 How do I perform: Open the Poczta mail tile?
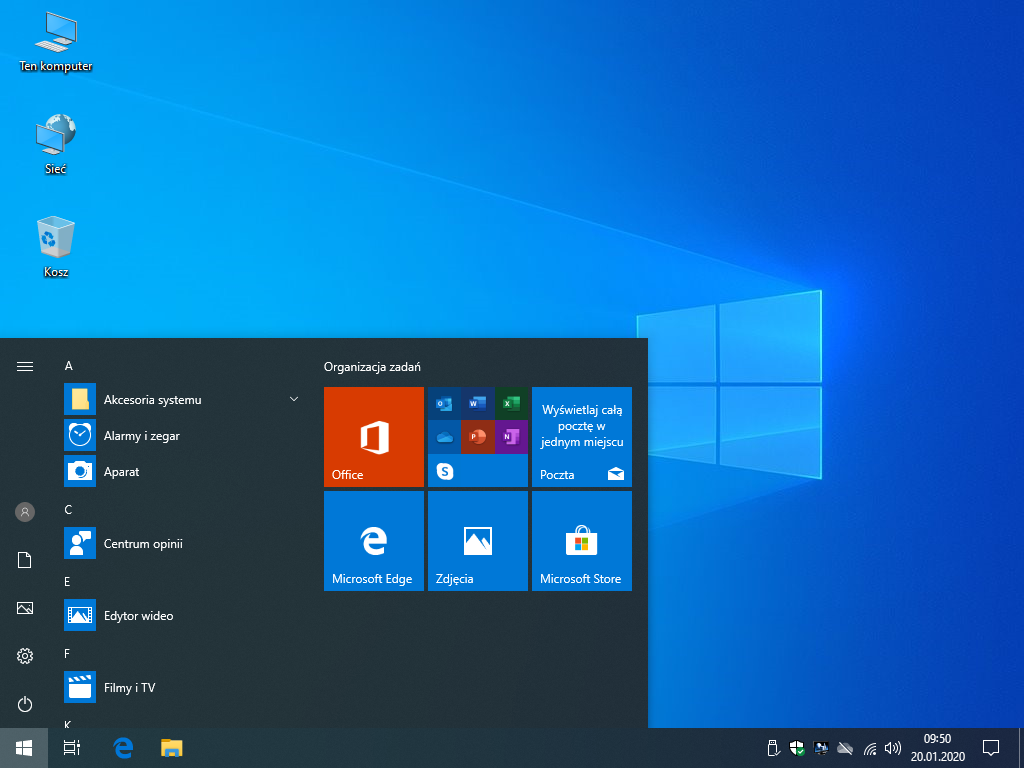point(582,437)
